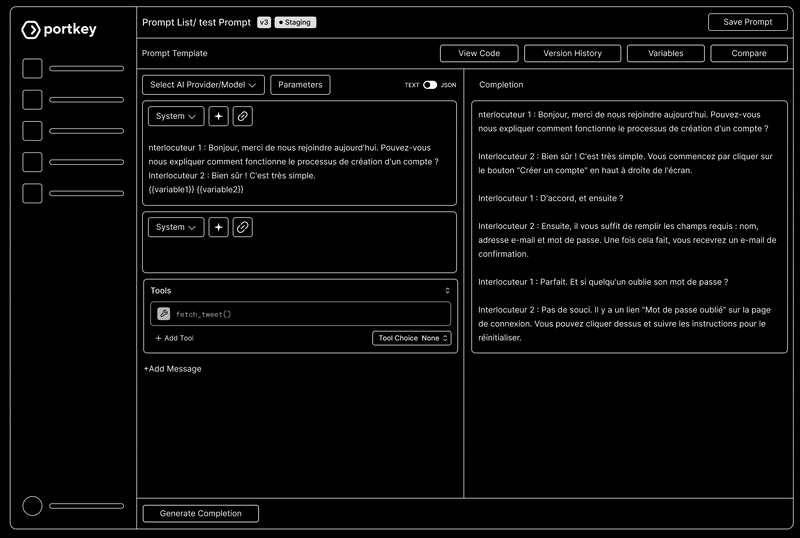Click the round profile avatar in sidebar
The width and height of the screenshot is (800, 538).
(x=32, y=506)
